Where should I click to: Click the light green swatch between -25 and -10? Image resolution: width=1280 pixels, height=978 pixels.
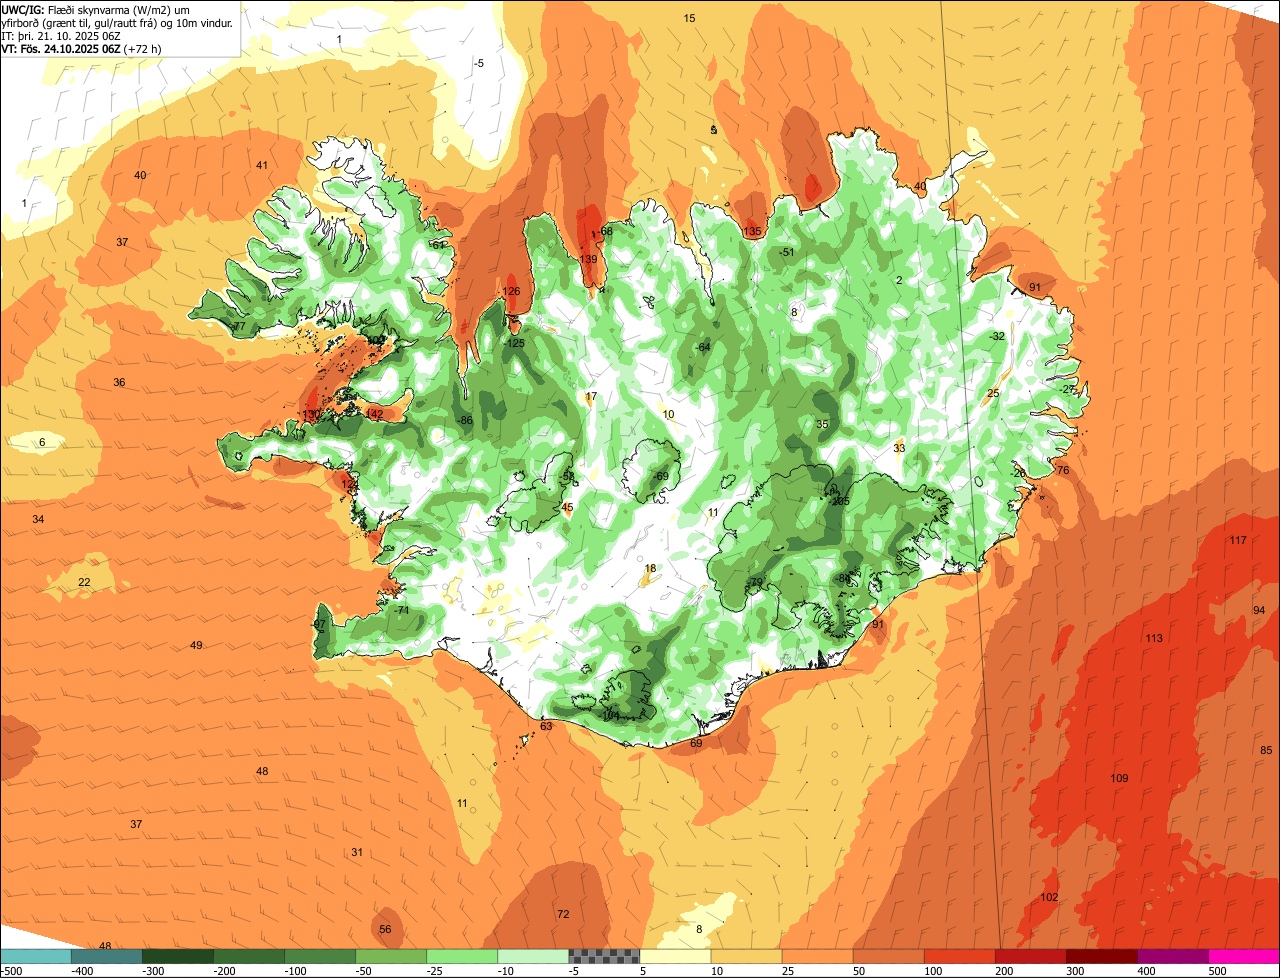462,956
